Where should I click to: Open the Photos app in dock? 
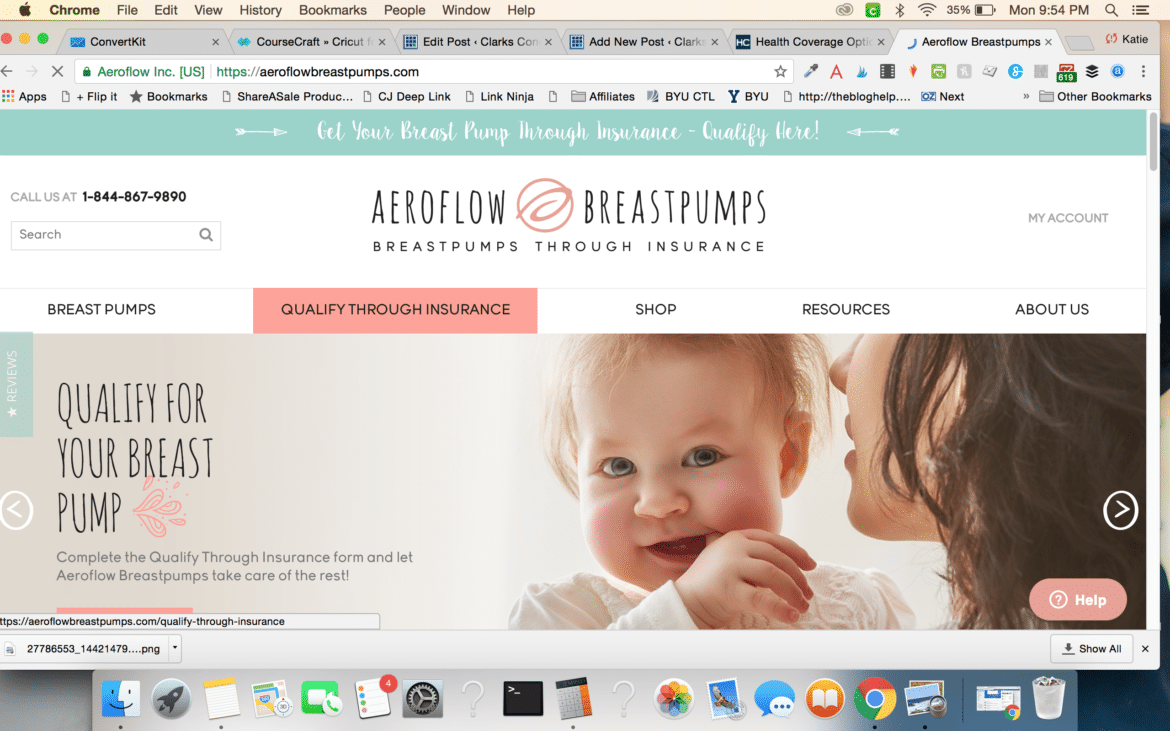(674, 699)
